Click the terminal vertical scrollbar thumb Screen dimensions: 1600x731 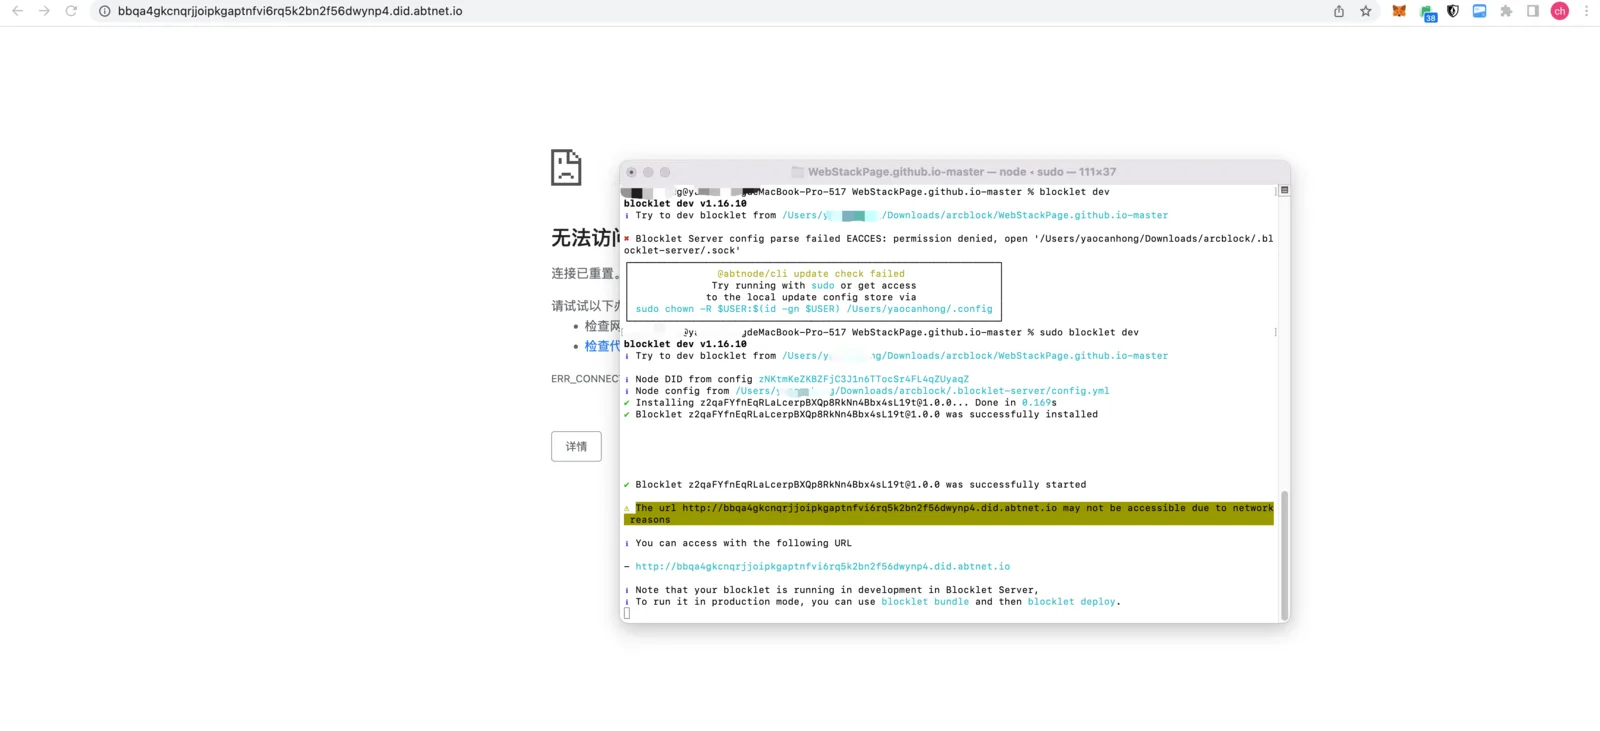[1285, 556]
